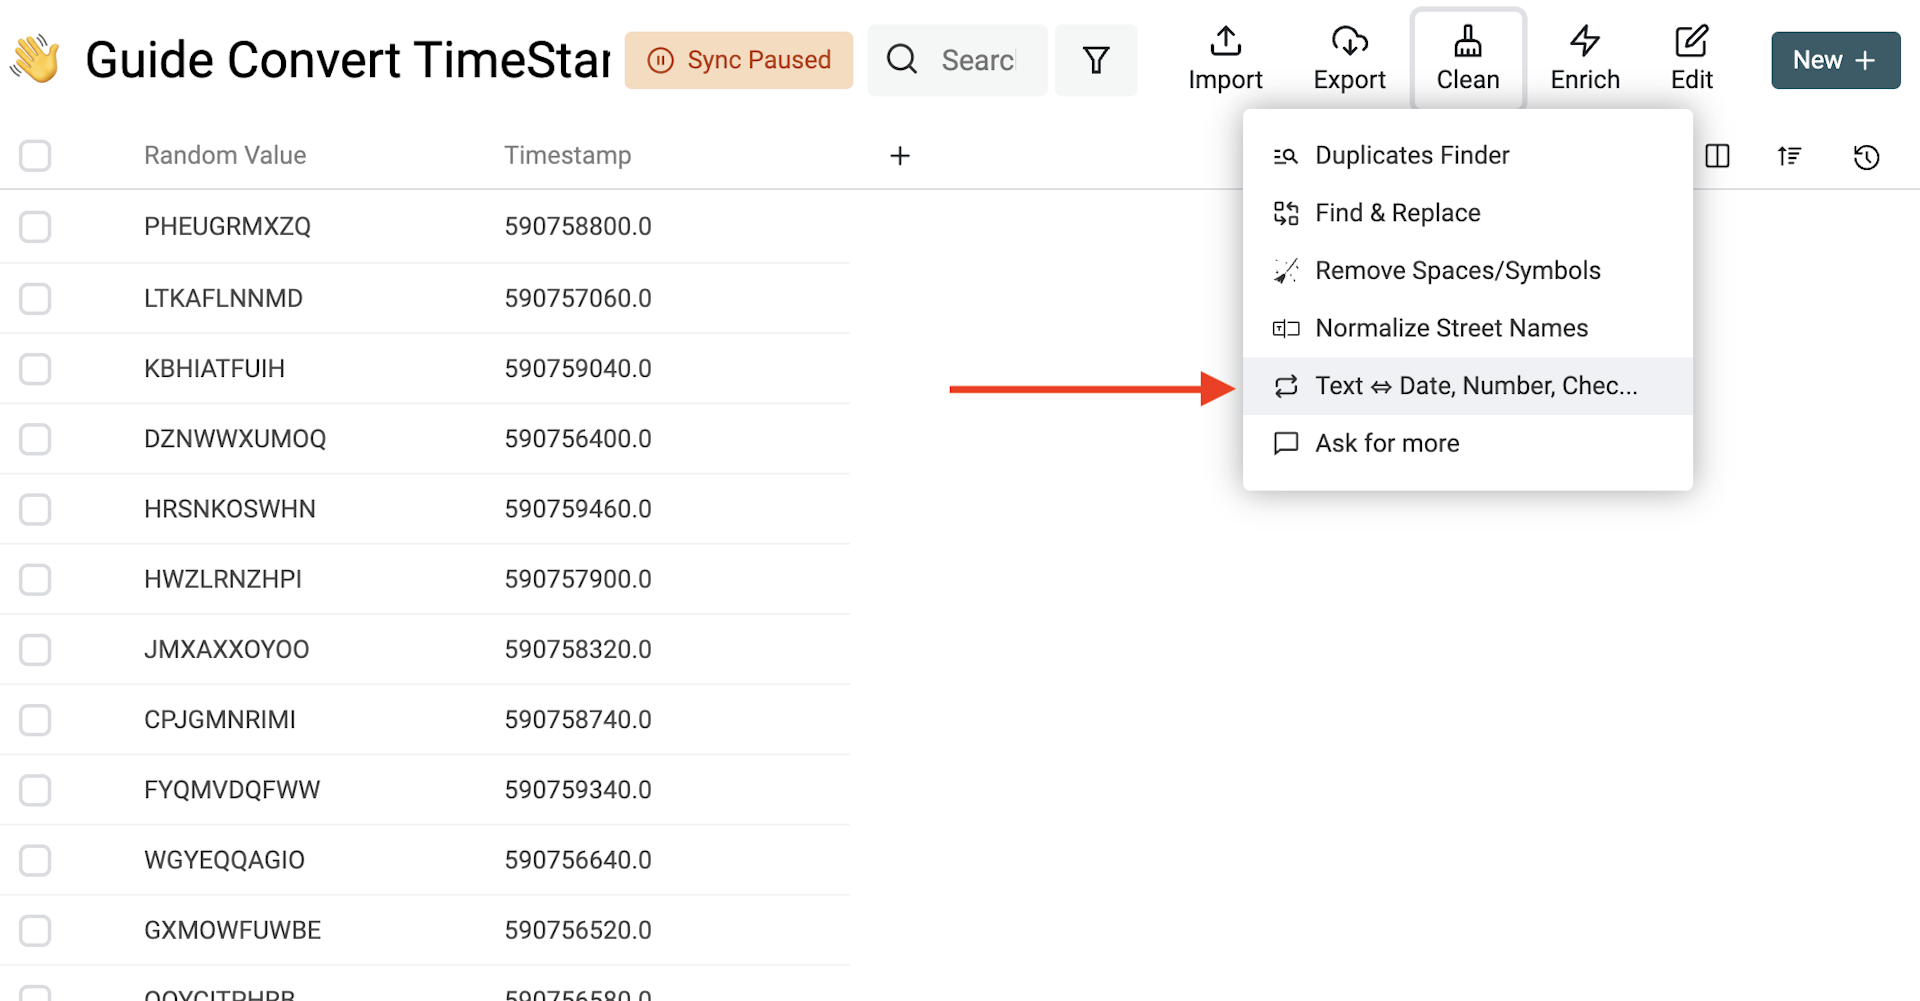This screenshot has width=1920, height=1001.
Task: Choose Find & Replace
Action: [x=1398, y=212]
